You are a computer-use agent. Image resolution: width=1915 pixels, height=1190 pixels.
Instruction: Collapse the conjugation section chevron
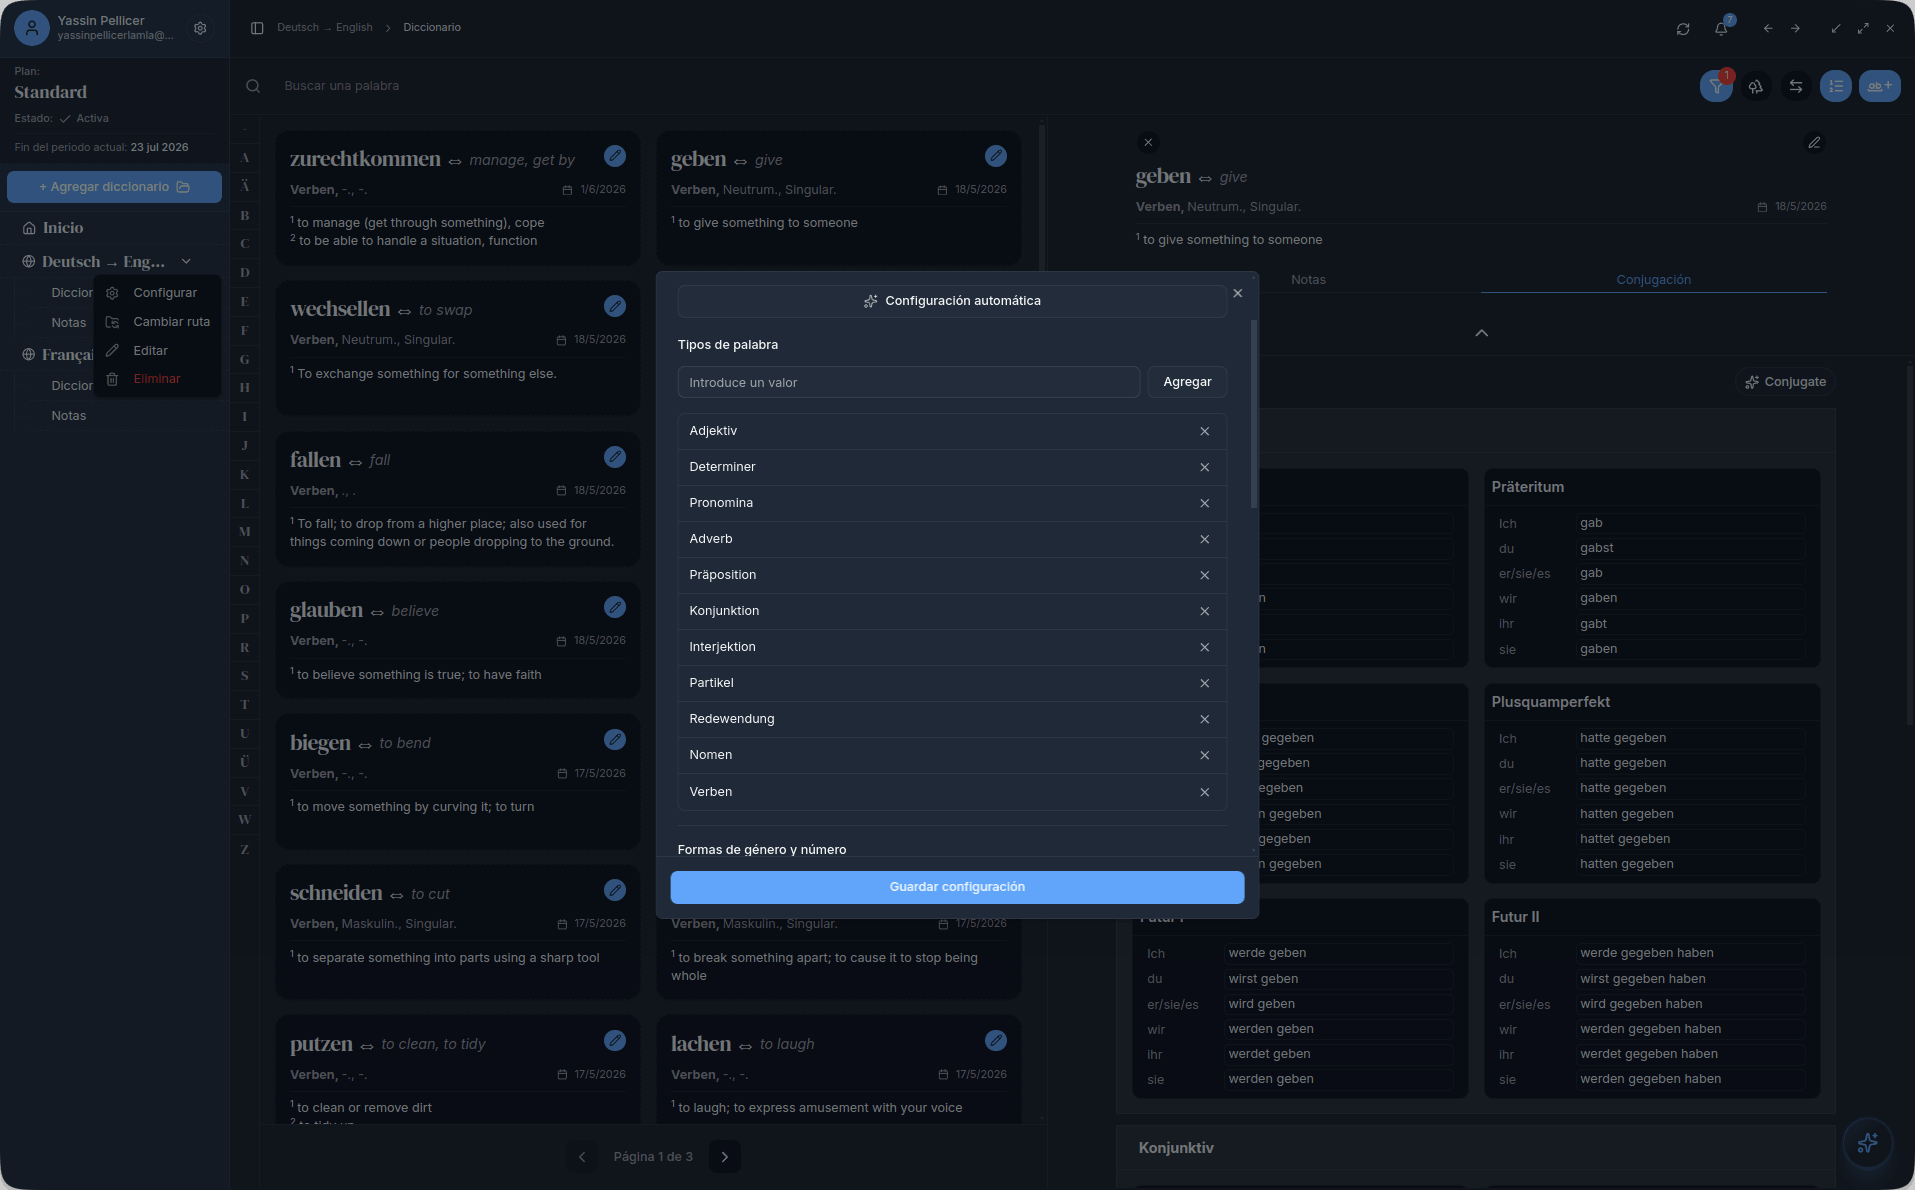(1482, 333)
